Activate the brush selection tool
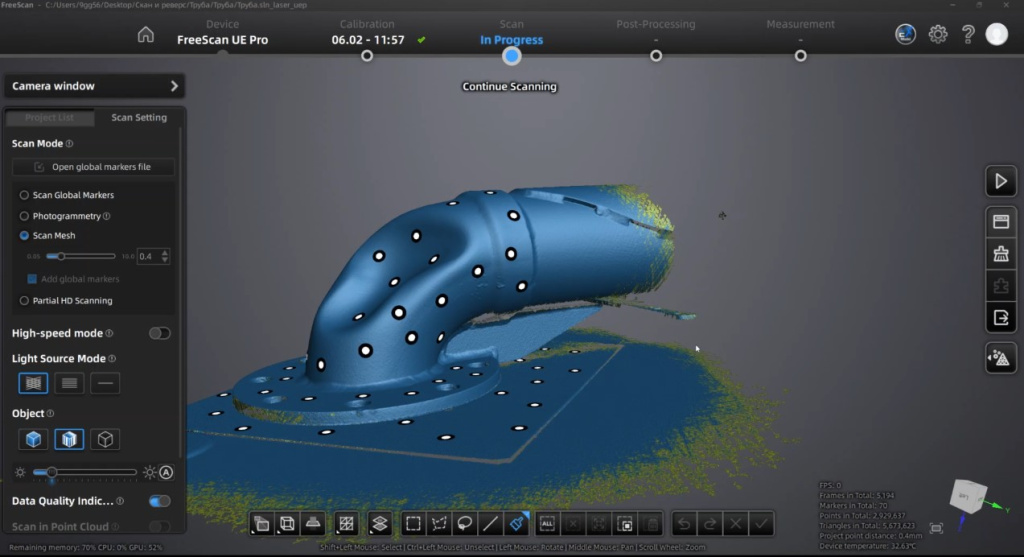 pyautogui.click(x=516, y=523)
